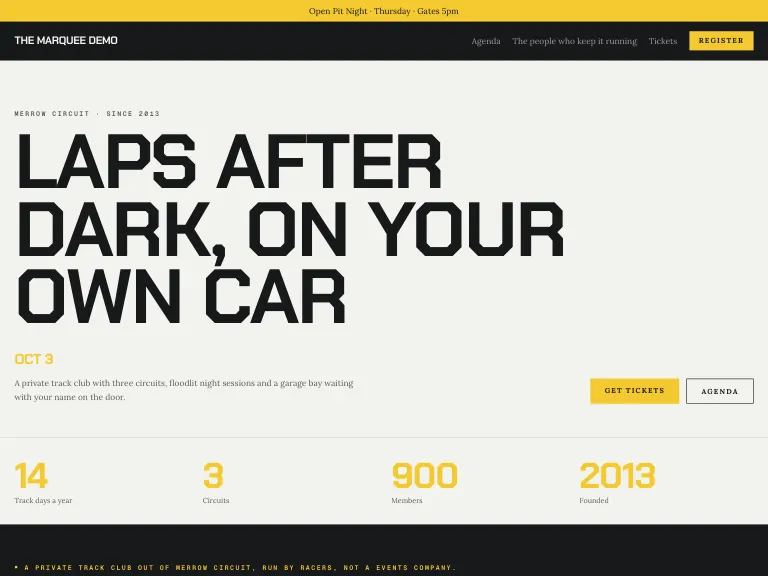Click the '900' members stat
This screenshot has width=768, height=576.
[x=424, y=476]
